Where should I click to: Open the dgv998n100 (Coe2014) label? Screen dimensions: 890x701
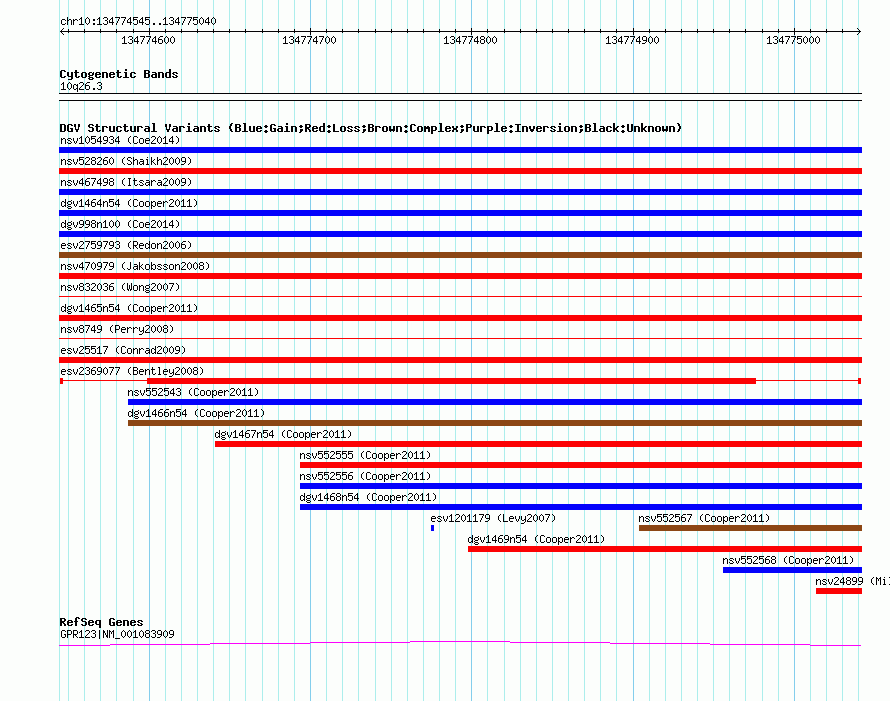click(x=120, y=224)
